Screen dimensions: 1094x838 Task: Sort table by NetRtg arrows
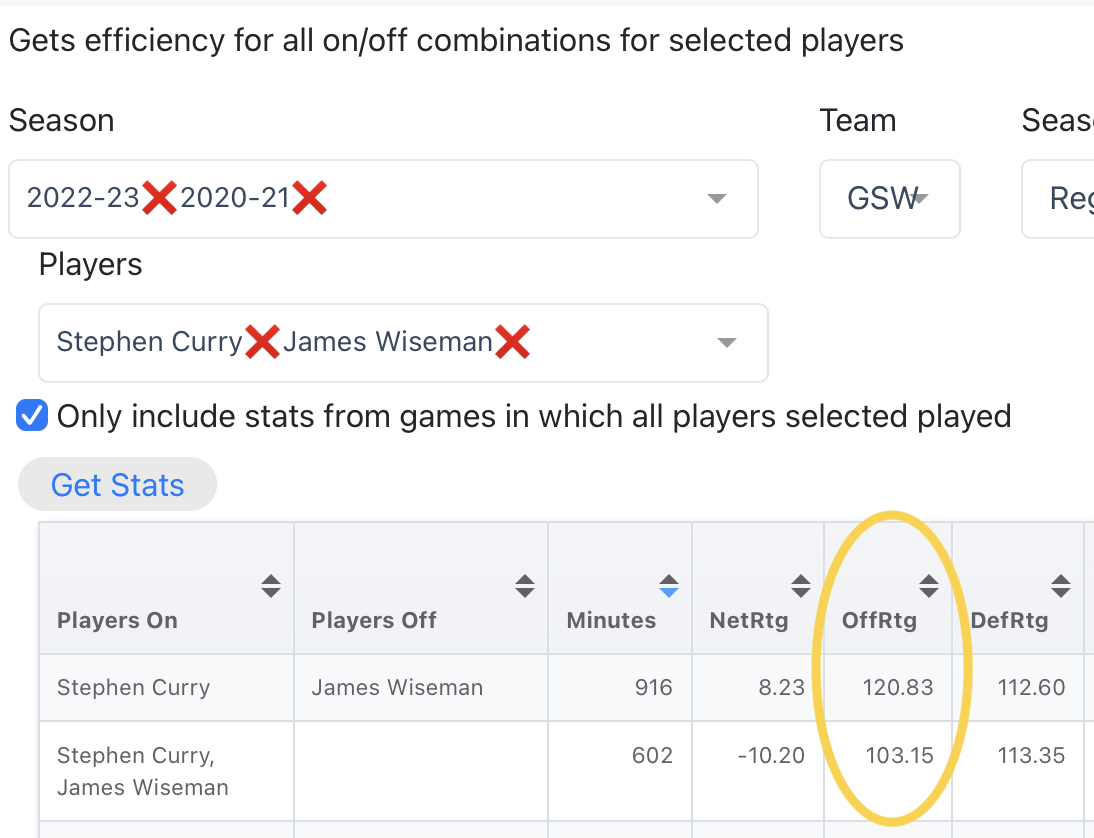point(800,586)
